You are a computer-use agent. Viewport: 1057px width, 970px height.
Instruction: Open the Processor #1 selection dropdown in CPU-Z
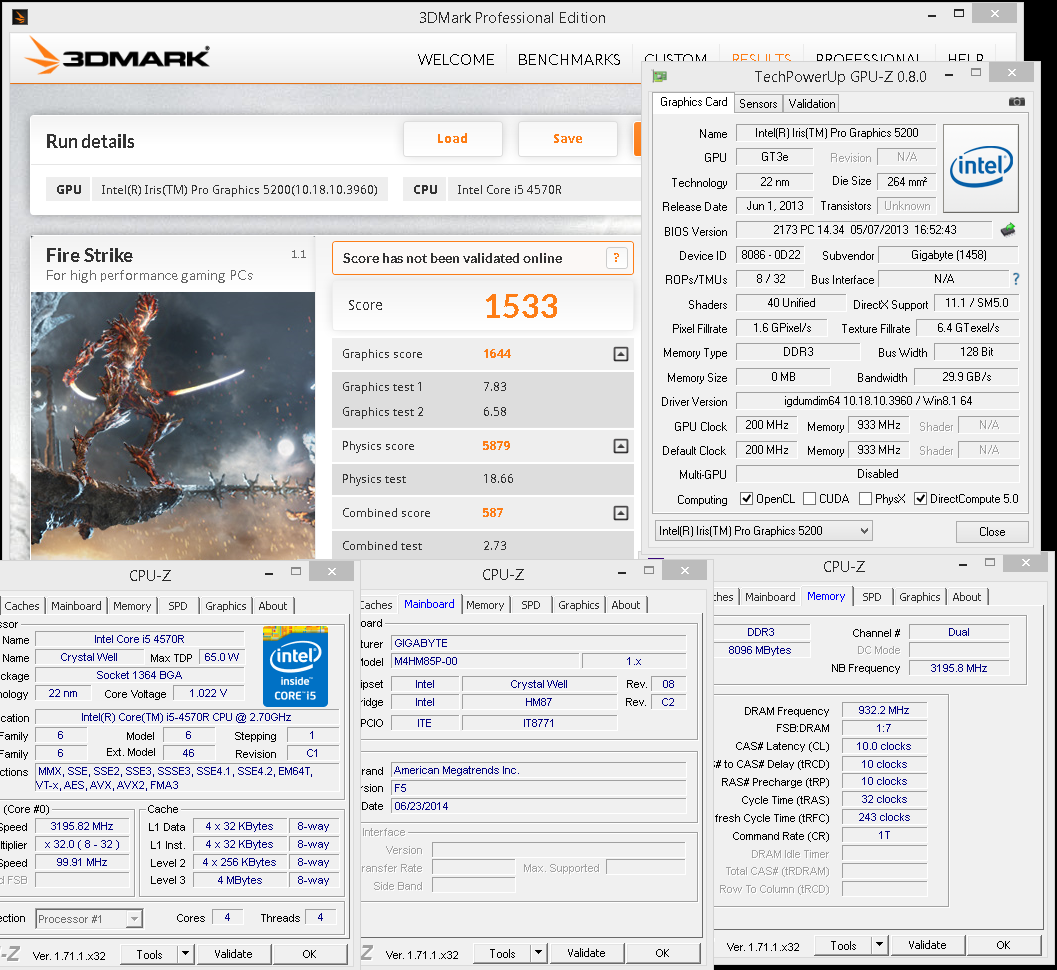[89, 919]
